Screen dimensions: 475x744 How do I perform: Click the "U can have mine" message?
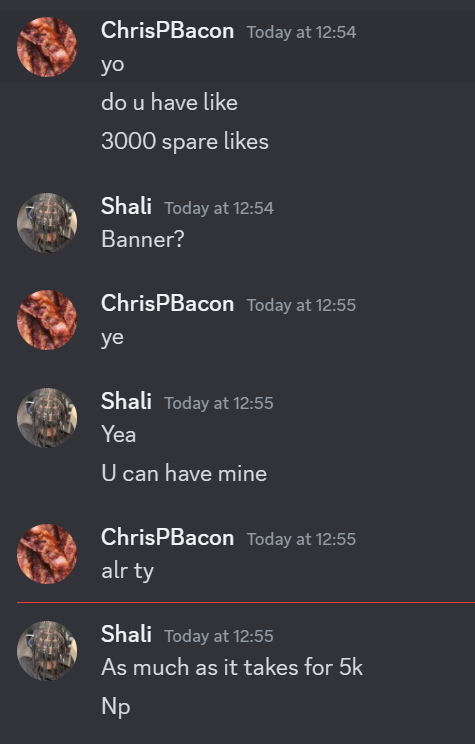(x=184, y=474)
